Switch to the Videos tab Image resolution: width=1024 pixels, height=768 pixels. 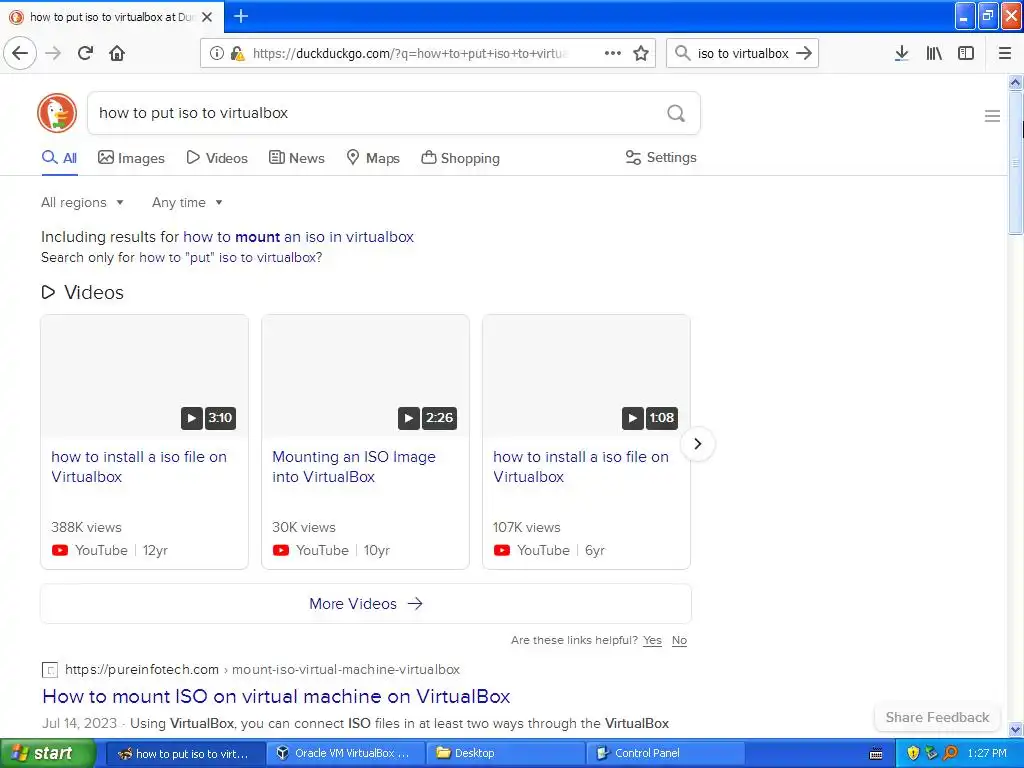(217, 158)
